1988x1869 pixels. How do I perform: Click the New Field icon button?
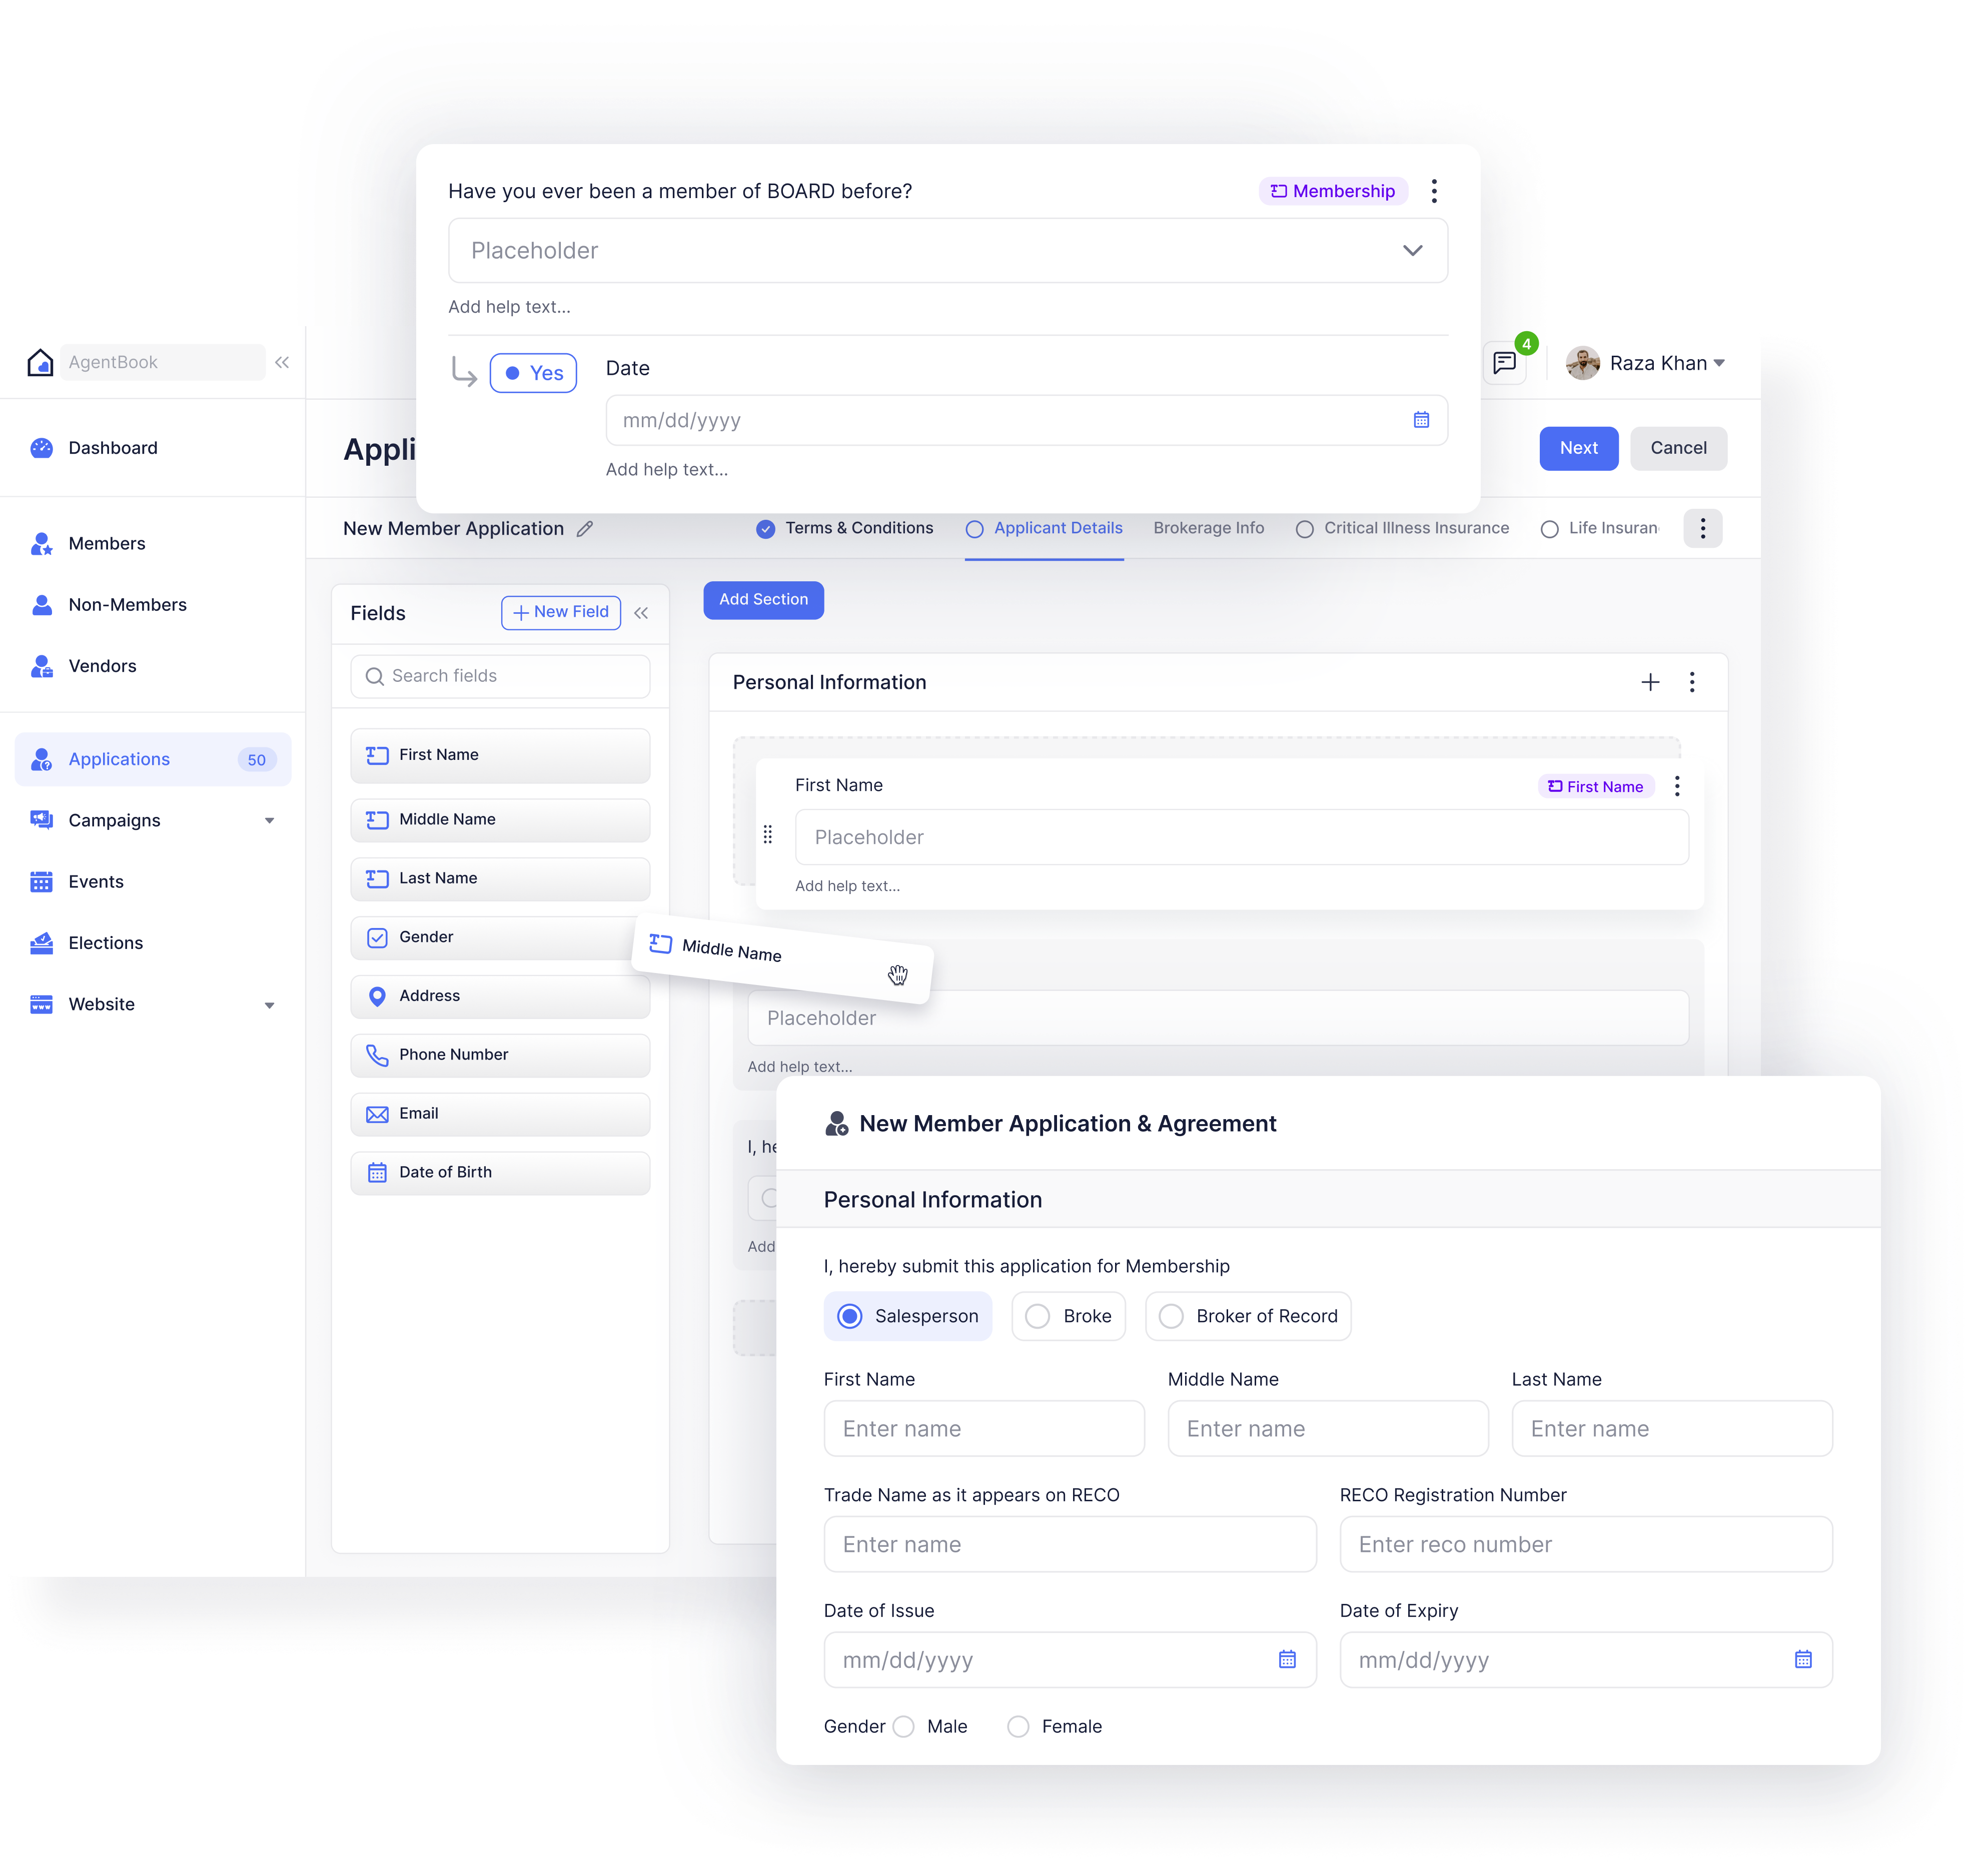tap(558, 611)
